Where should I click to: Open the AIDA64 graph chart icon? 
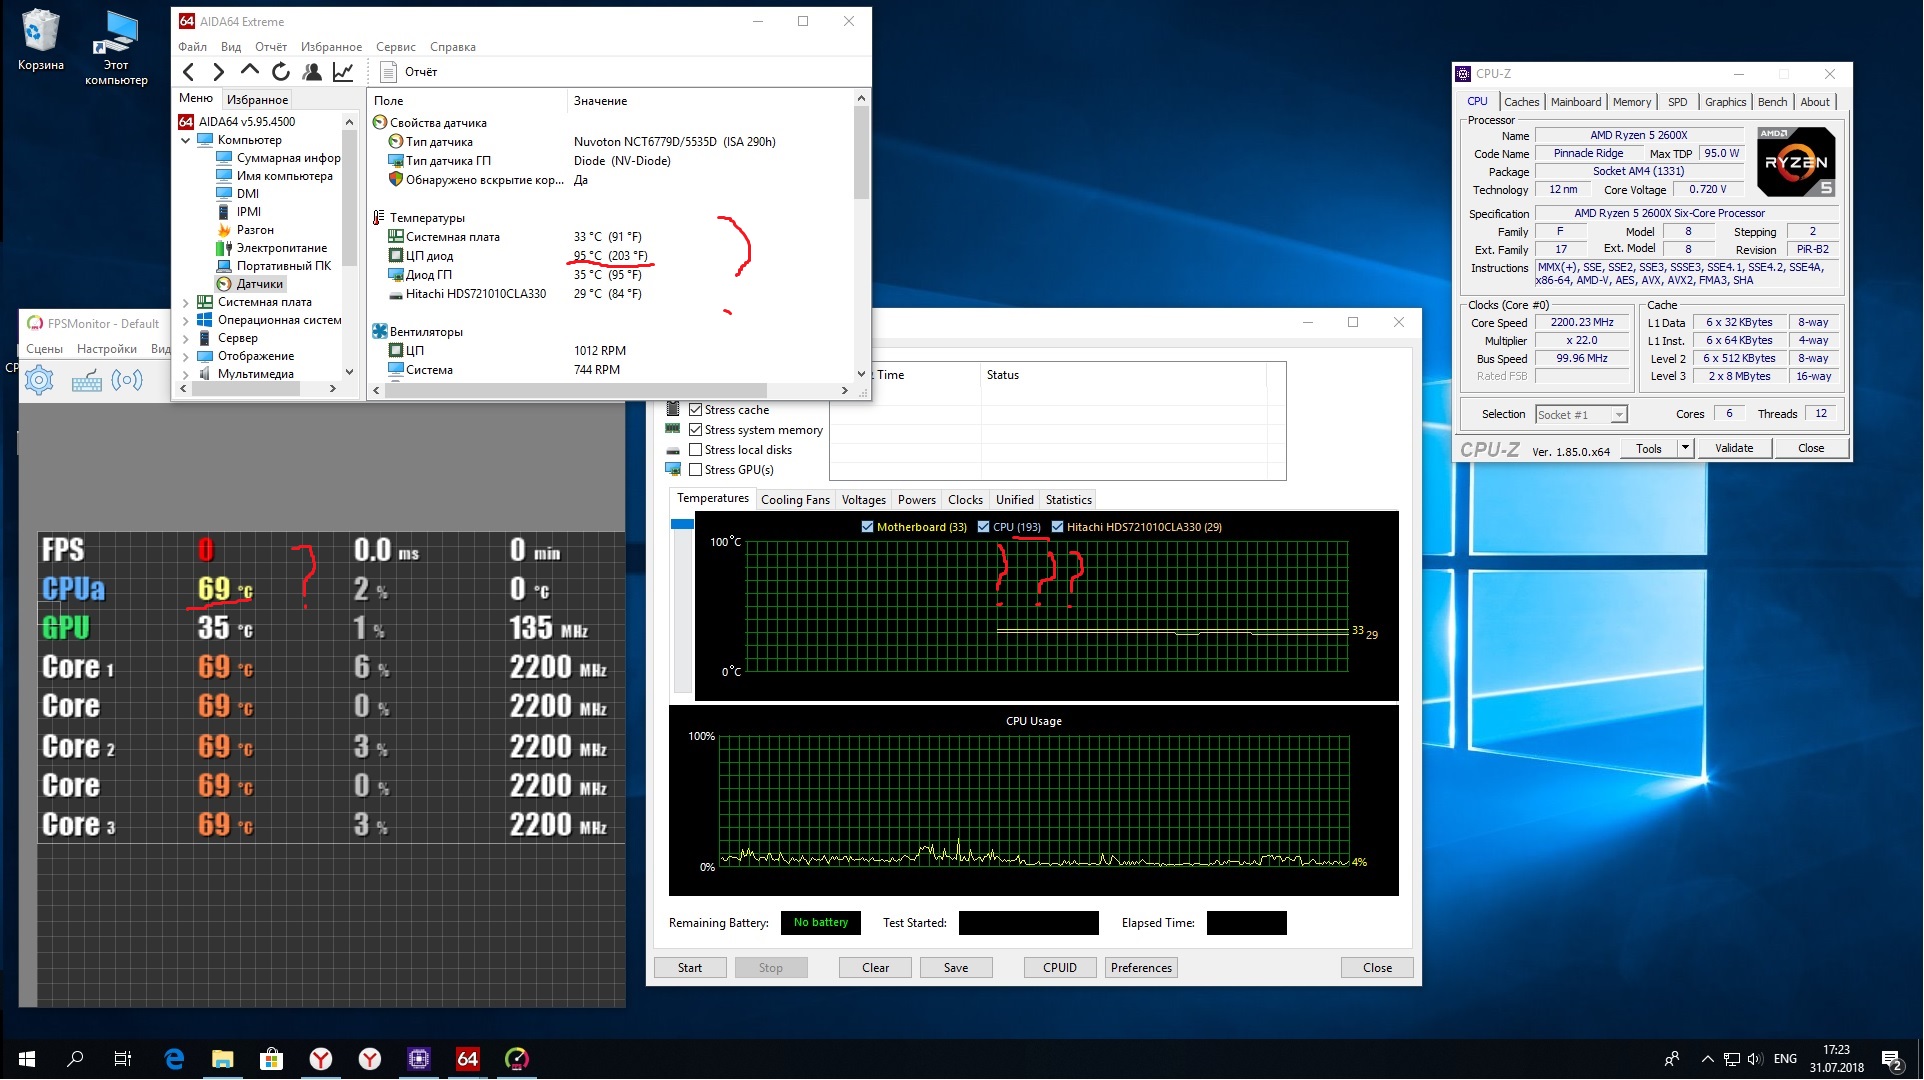click(x=343, y=72)
